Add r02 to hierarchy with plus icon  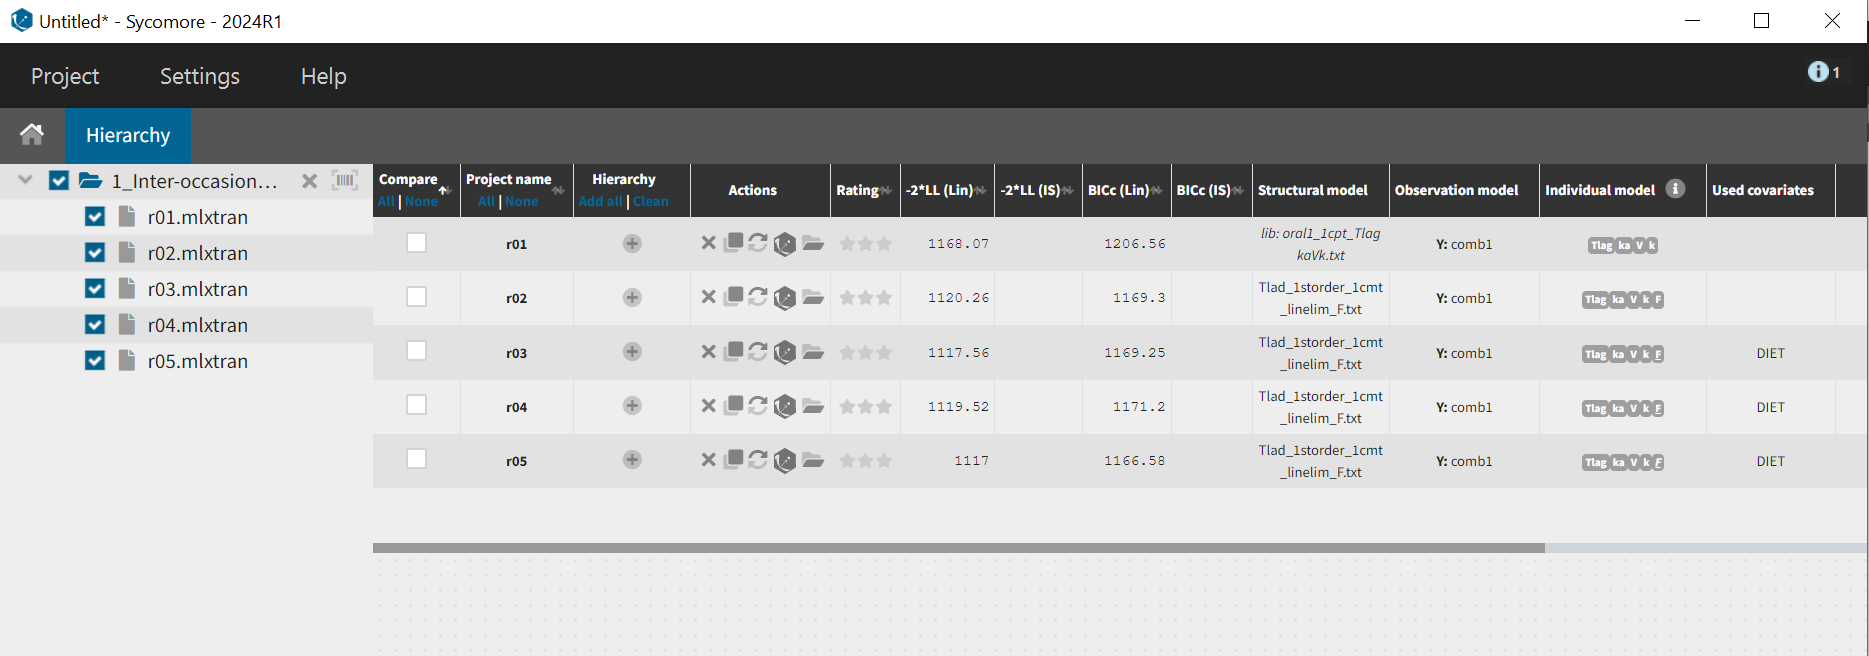(x=632, y=298)
